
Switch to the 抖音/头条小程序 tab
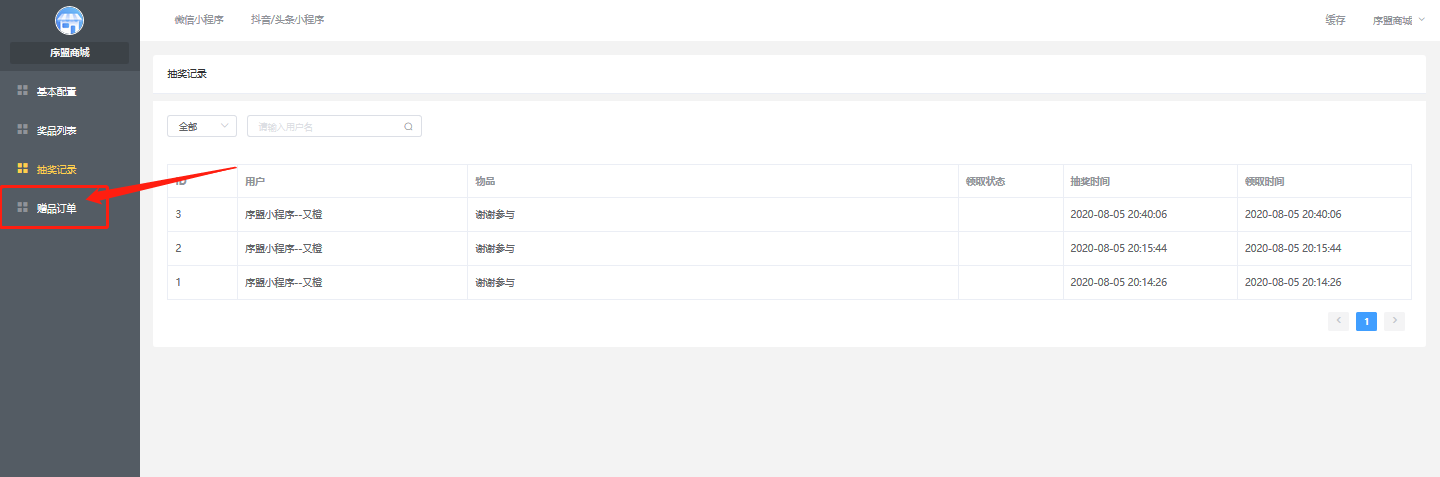click(287, 20)
